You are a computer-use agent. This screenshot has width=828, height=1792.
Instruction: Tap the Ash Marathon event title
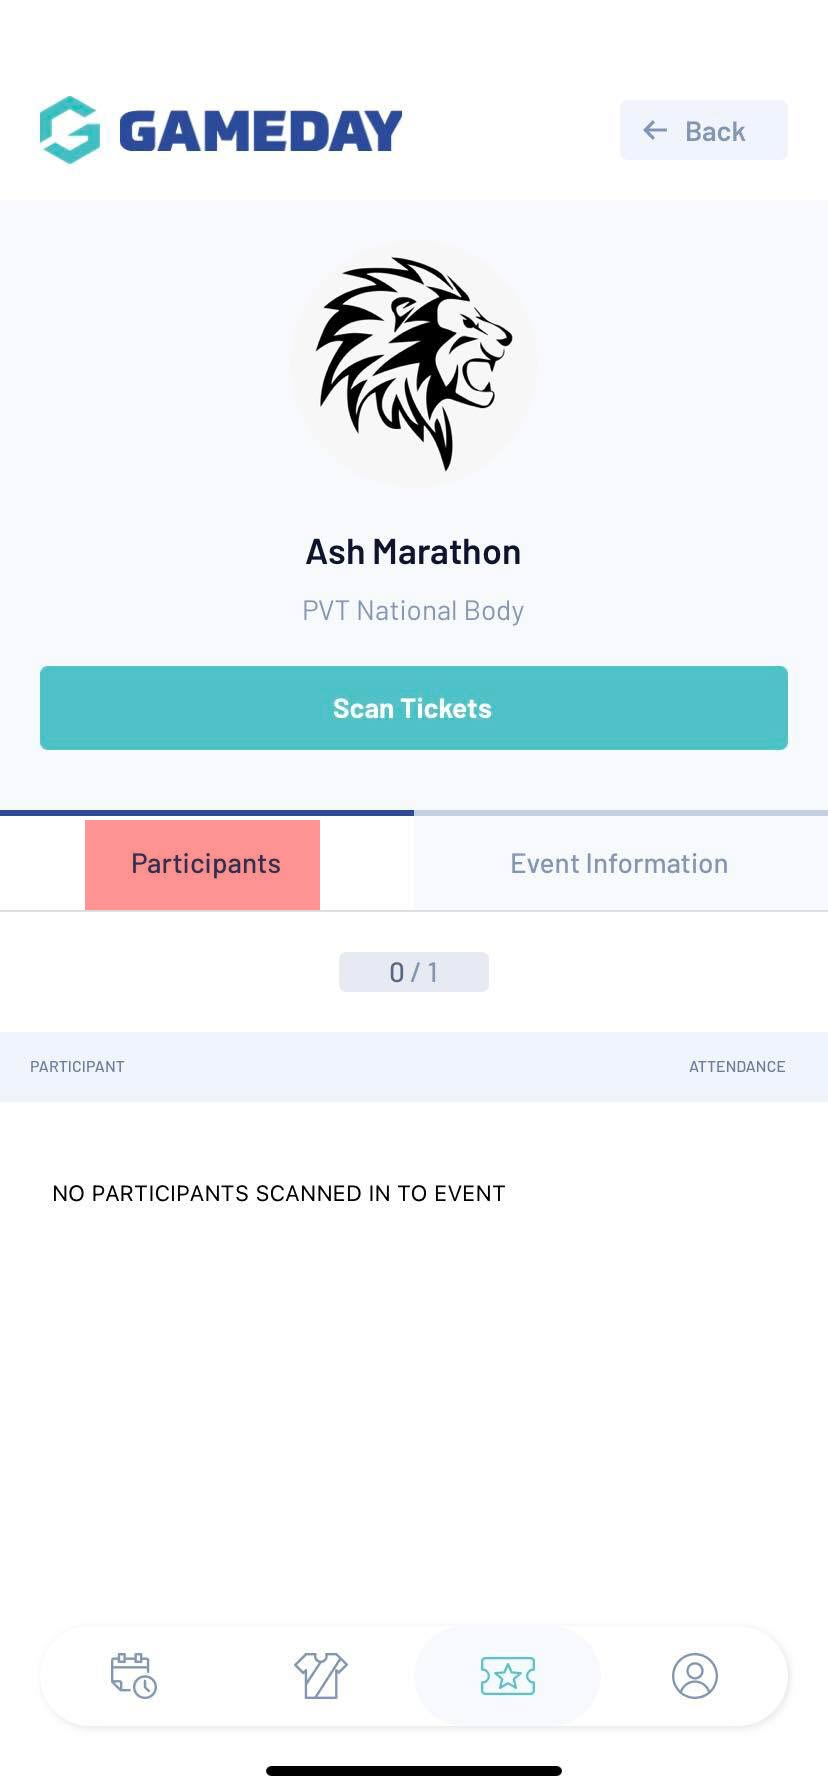click(x=413, y=552)
